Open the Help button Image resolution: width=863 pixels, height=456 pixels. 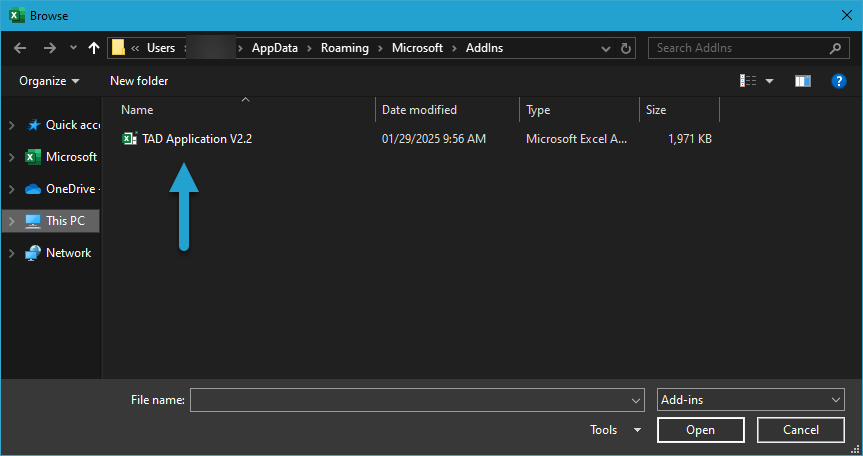[838, 81]
